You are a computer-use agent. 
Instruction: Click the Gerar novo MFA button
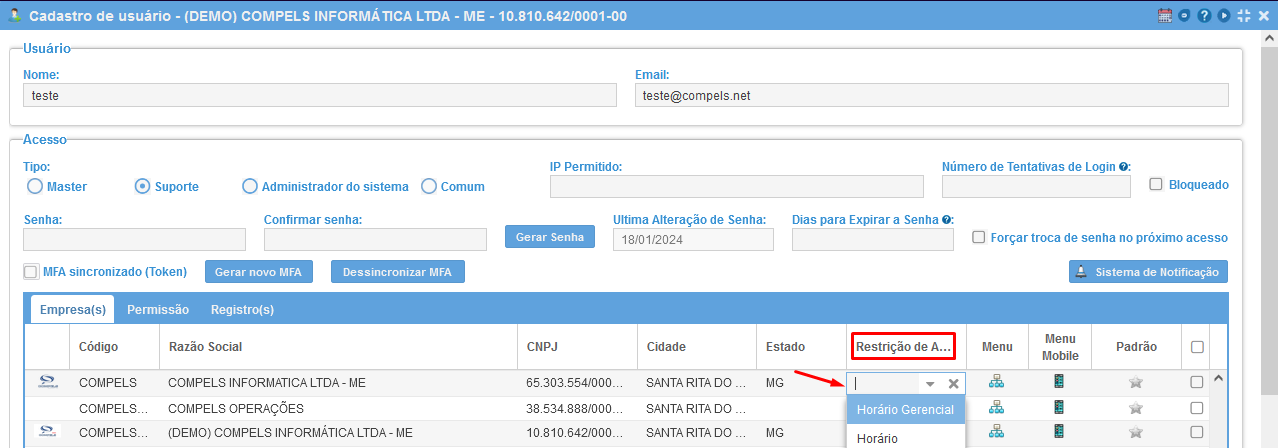[x=260, y=272]
